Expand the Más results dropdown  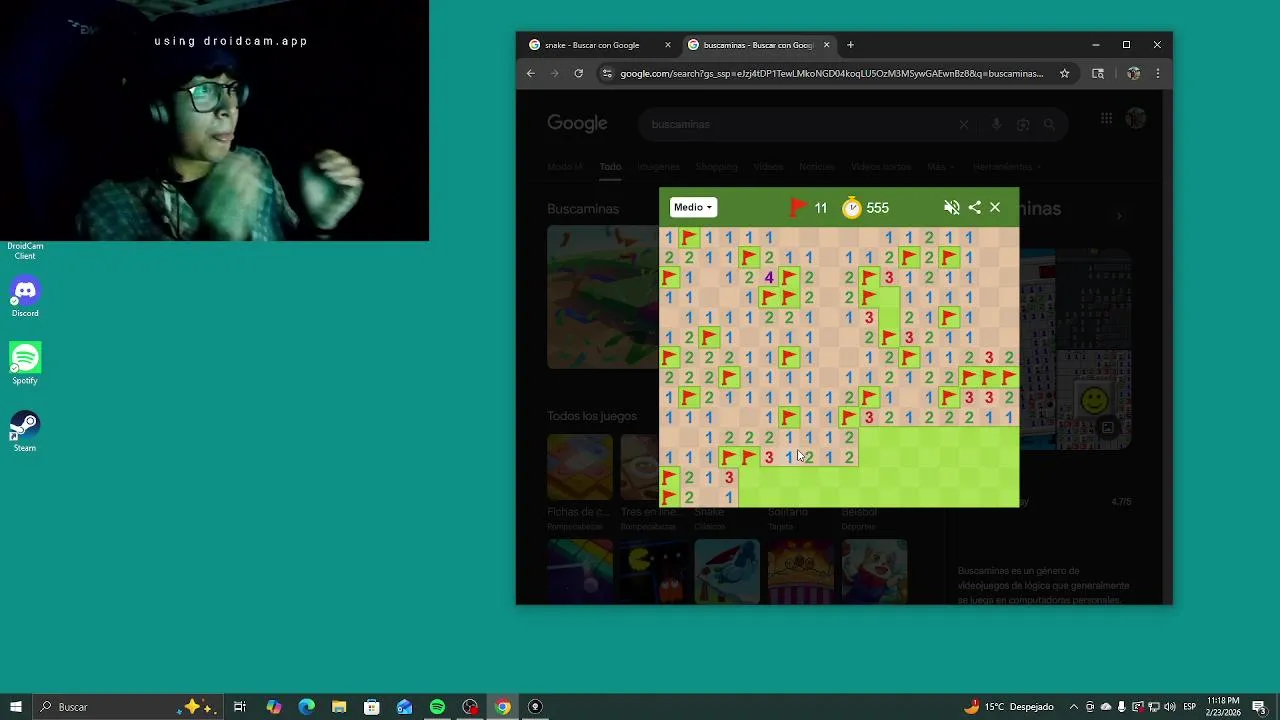(940, 167)
